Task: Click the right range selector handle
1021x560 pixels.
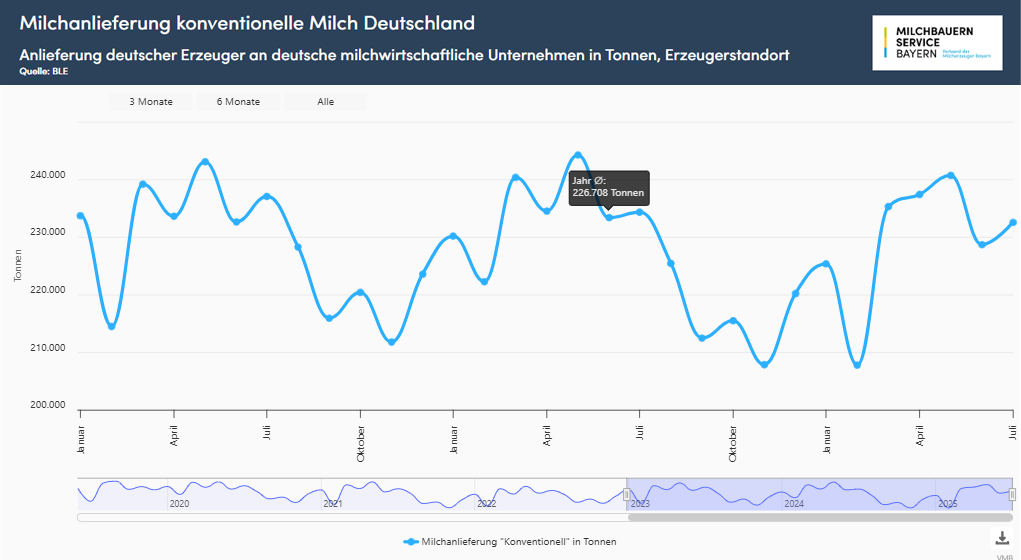Action: [x=1012, y=494]
